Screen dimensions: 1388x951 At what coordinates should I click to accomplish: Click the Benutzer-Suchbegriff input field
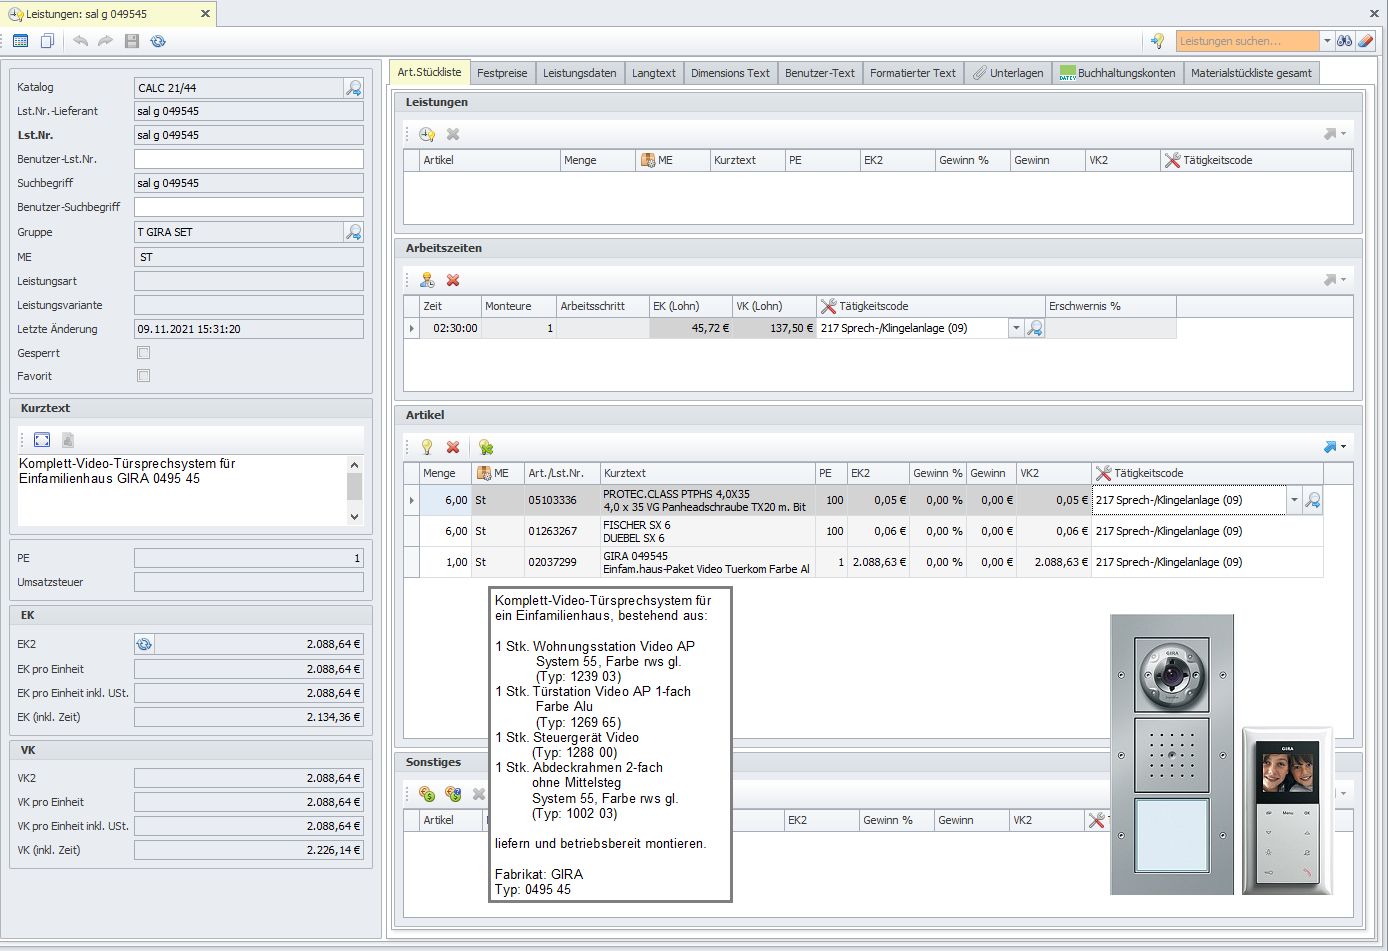coord(249,207)
